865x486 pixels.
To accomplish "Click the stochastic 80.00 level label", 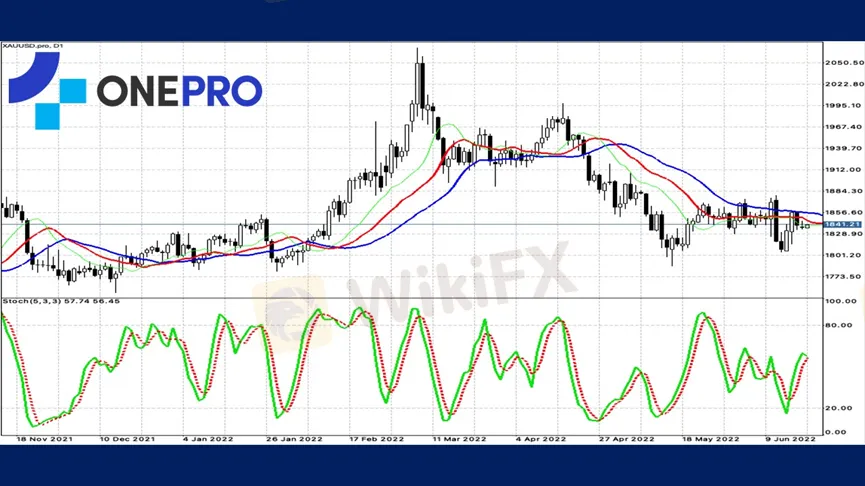I will 840,325.
